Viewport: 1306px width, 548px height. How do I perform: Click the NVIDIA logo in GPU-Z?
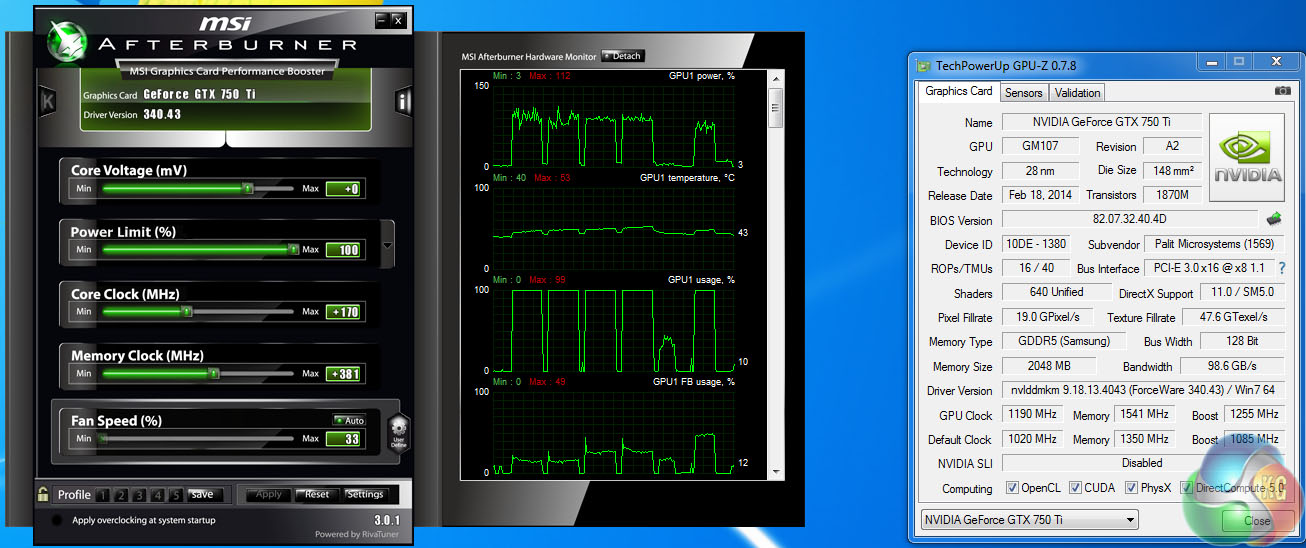pos(1246,160)
